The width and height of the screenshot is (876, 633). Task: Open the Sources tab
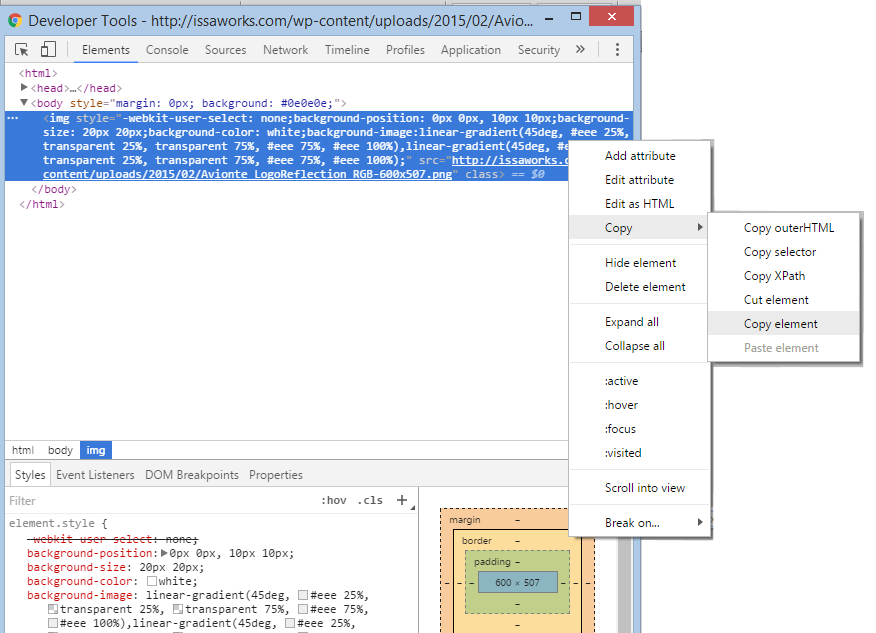225,50
